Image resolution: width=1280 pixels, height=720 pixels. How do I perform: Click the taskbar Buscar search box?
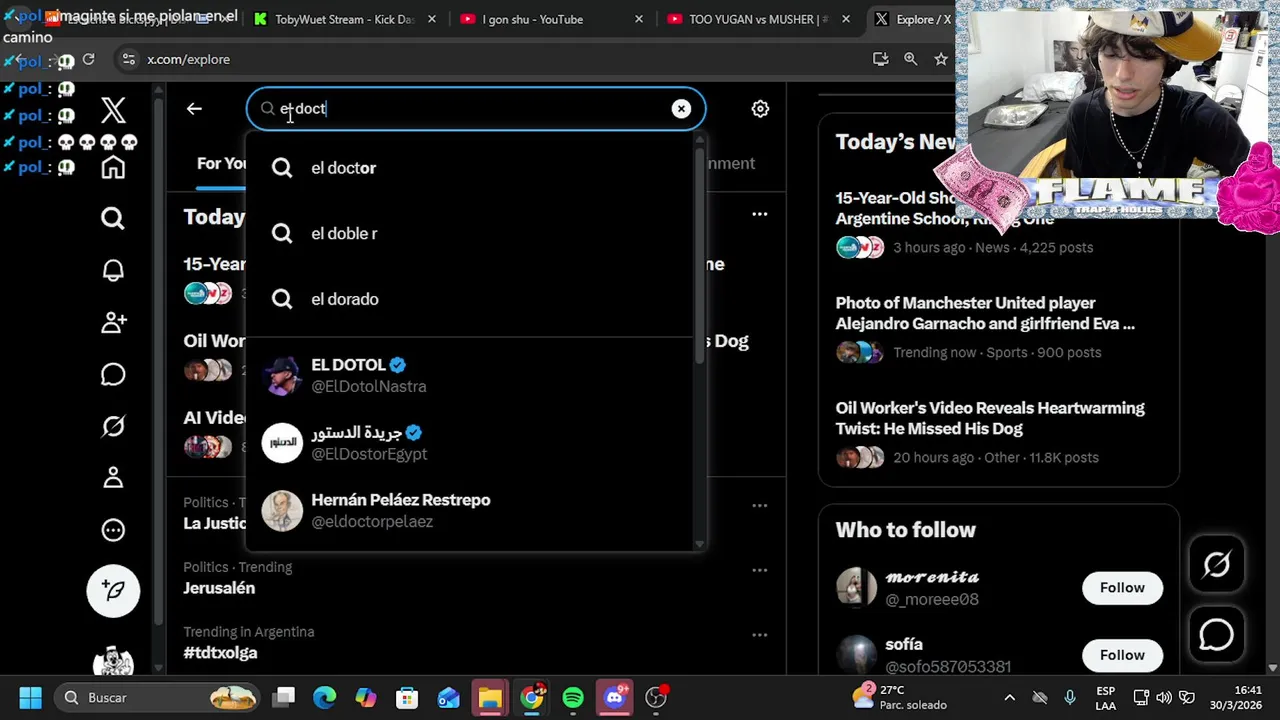coord(157,697)
